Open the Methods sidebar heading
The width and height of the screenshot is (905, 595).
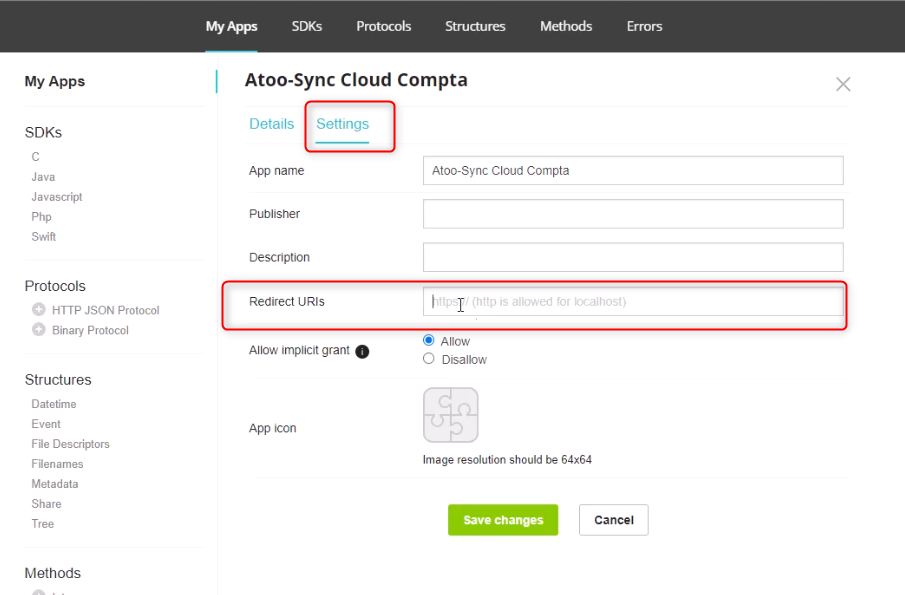53,573
